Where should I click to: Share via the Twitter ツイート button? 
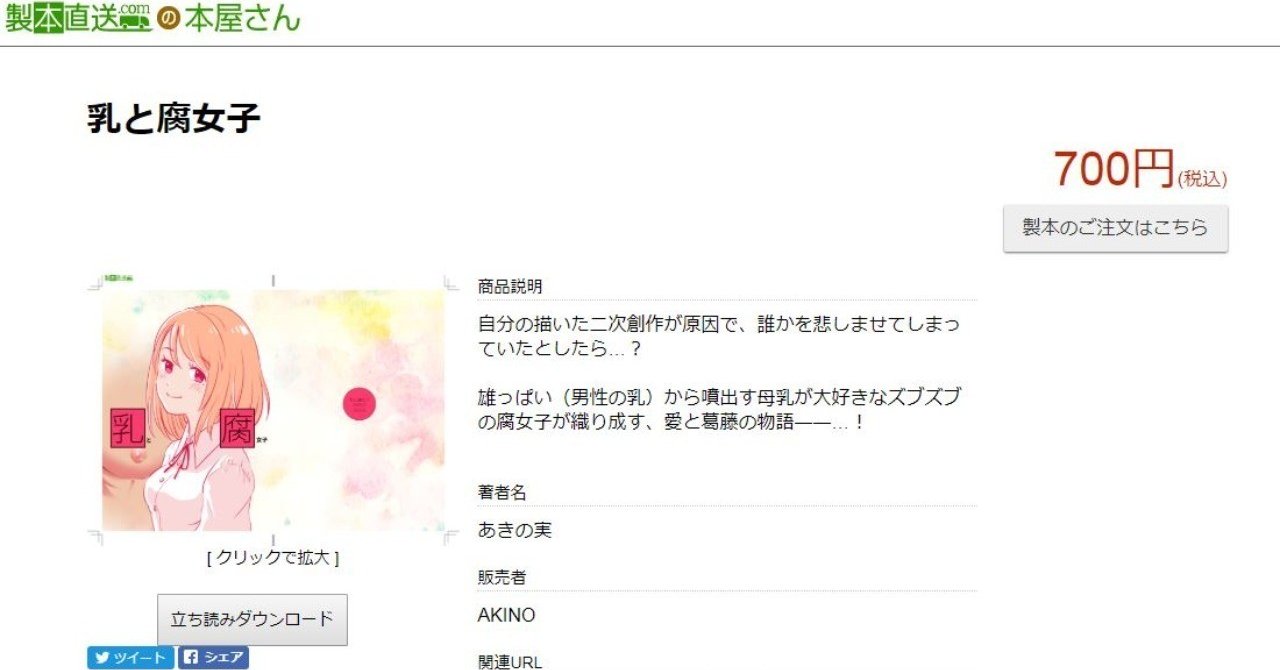130,658
